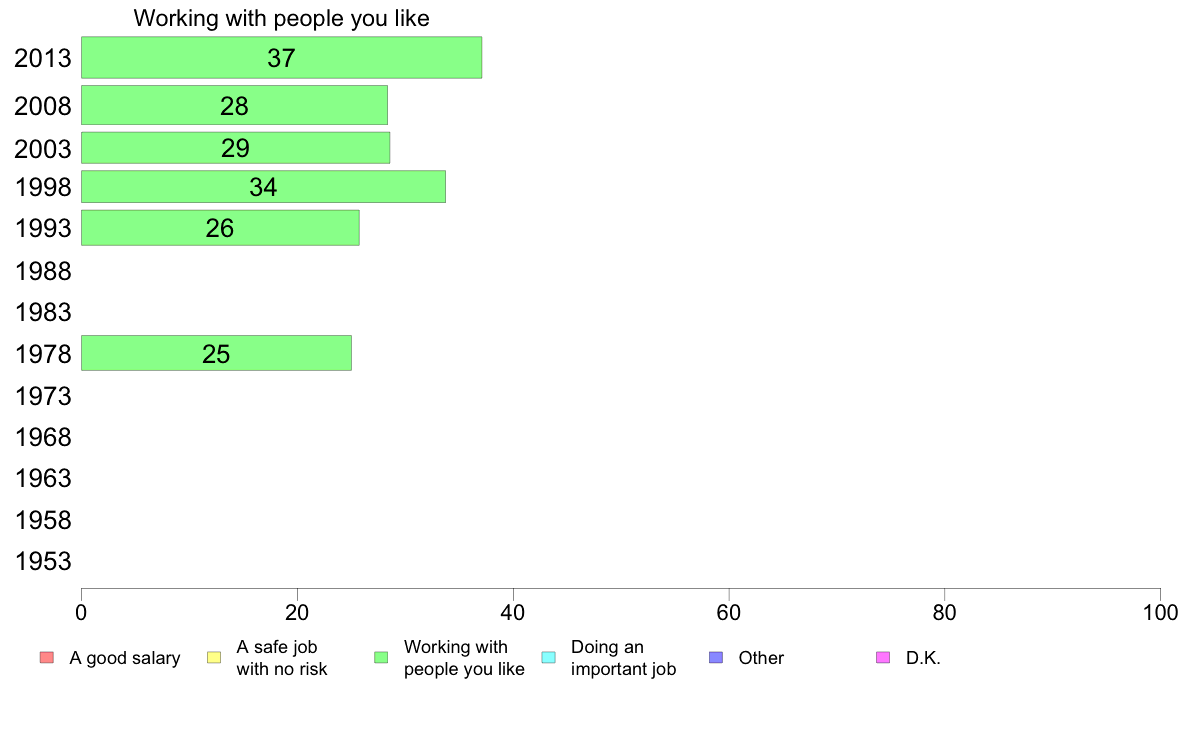Click the cyan 'Doing an important job' swatch
Screen dimensions: 1188x736
click(549, 658)
